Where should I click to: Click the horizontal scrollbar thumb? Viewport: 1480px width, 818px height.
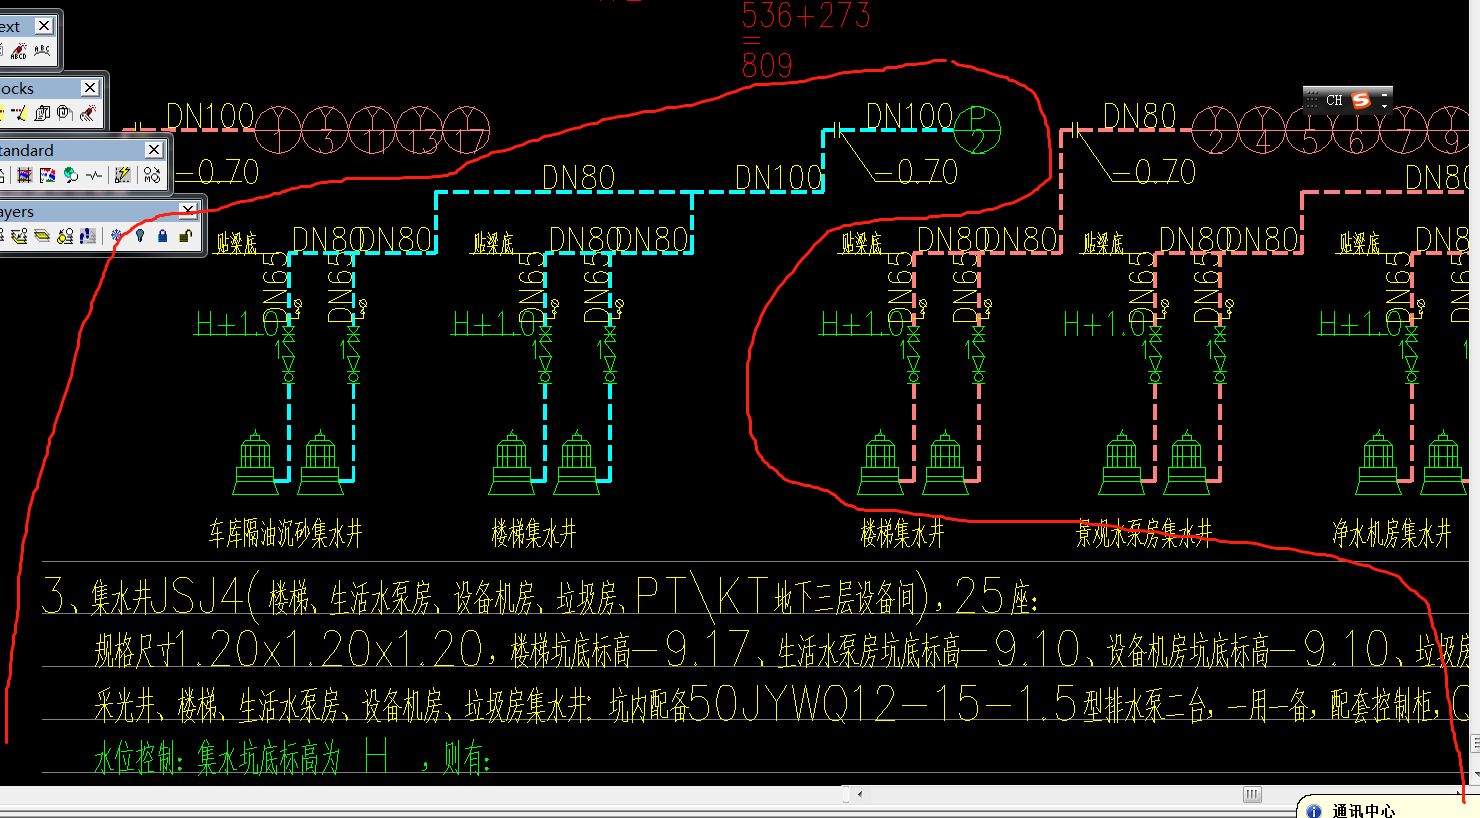click(x=1252, y=795)
